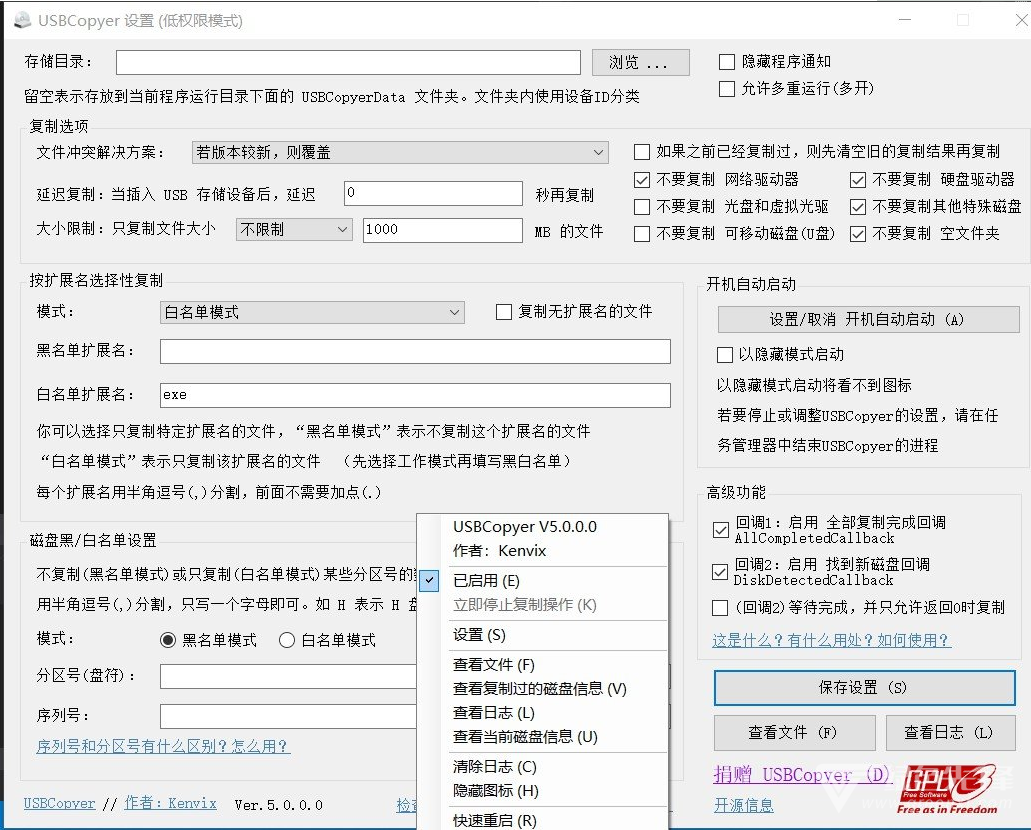Click the USBCopyer app icon in title bar
The width and height of the screenshot is (1031, 830).
(22, 20)
